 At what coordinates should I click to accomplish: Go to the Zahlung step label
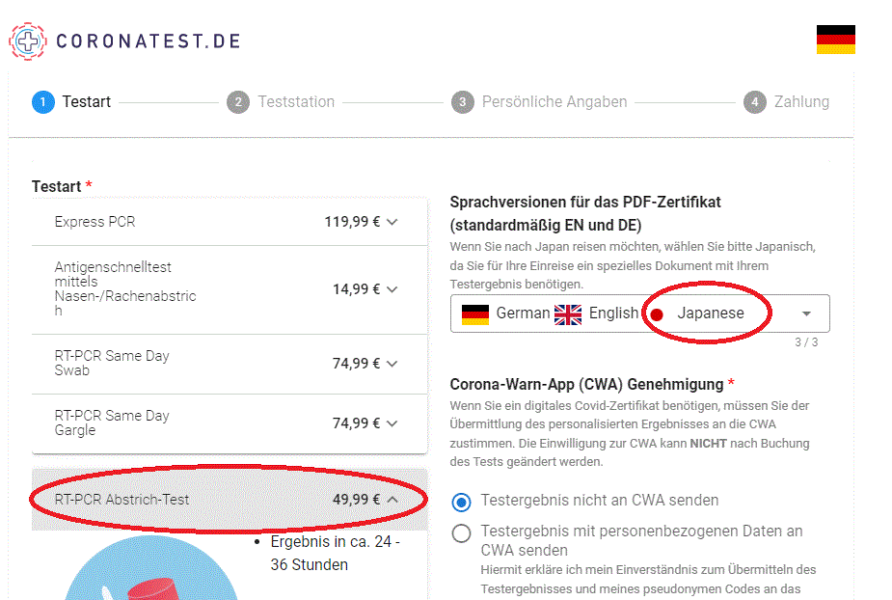[x=801, y=102]
